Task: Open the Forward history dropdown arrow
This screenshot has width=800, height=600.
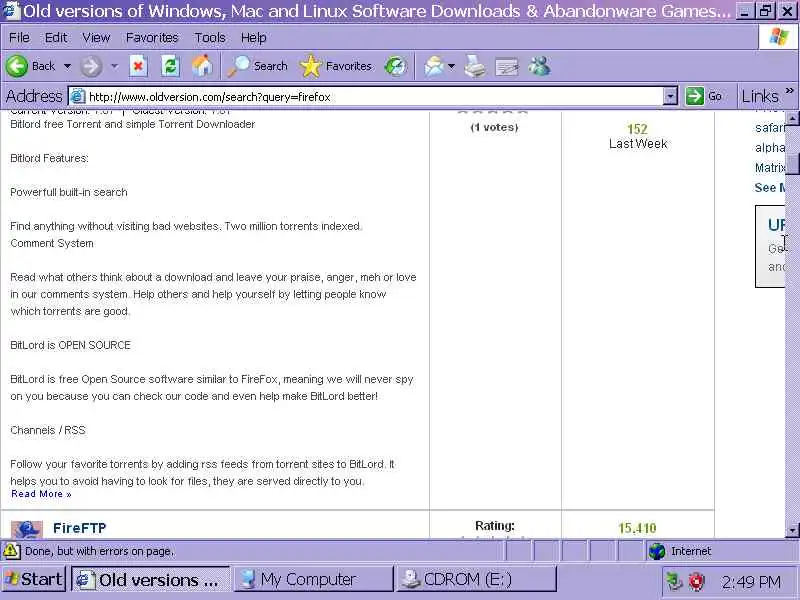Action: click(x=114, y=66)
